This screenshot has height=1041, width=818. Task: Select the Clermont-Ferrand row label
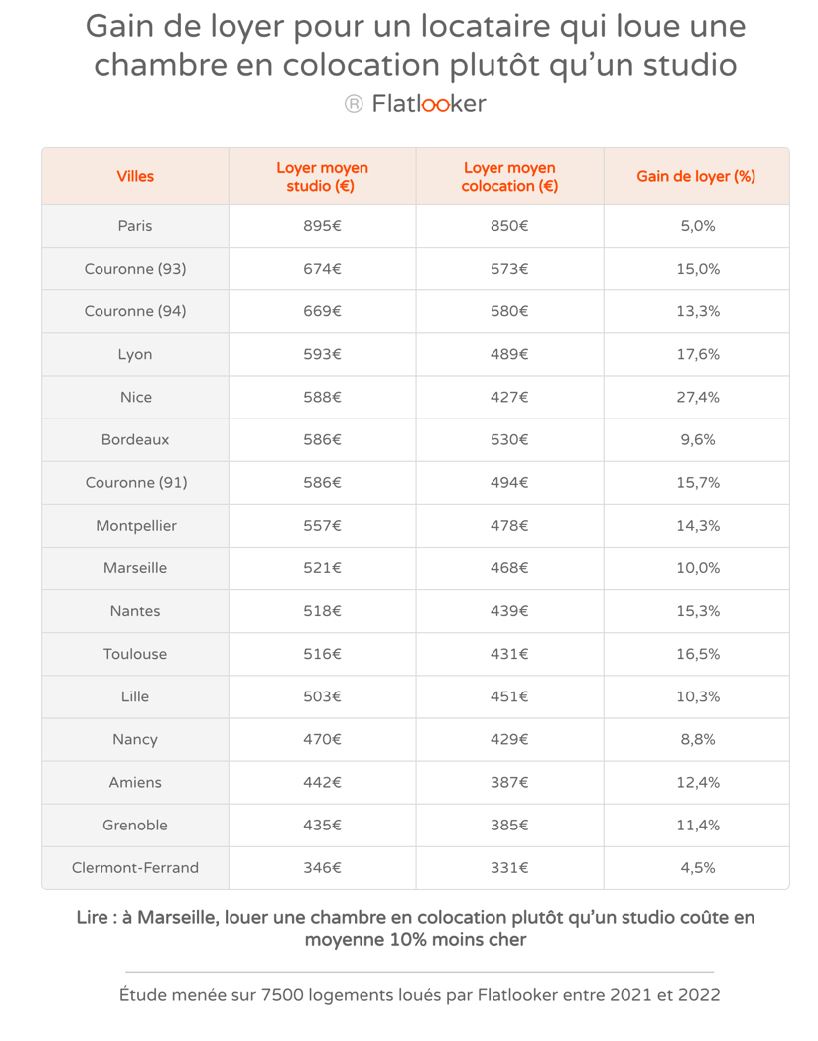(x=135, y=868)
